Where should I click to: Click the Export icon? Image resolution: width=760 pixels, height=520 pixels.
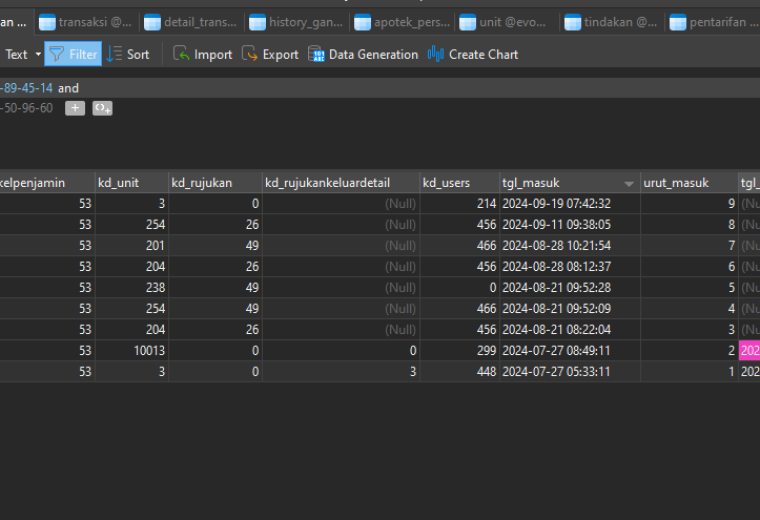[x=249, y=54]
